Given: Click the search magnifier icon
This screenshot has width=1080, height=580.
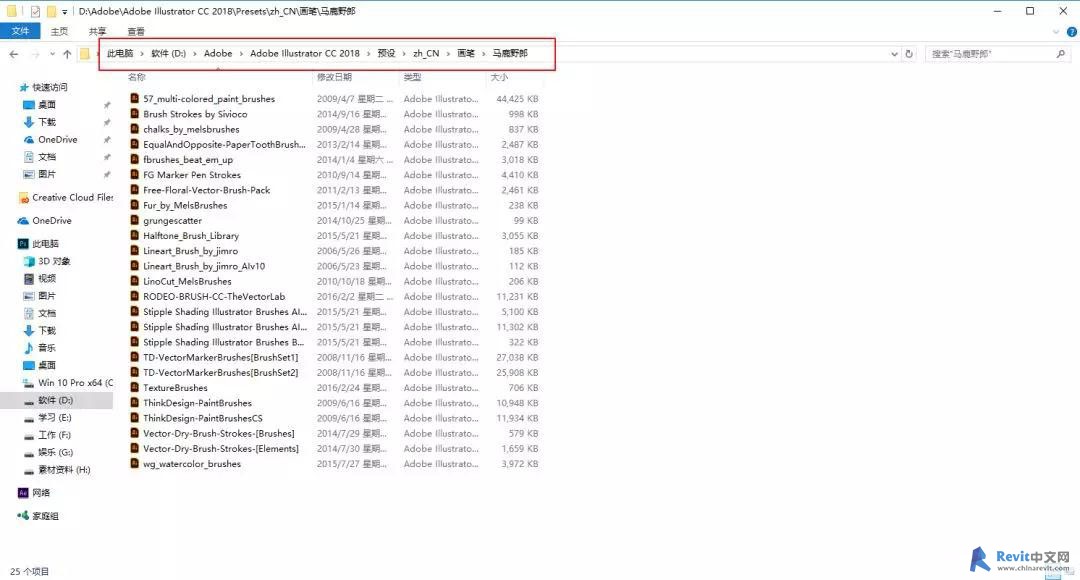Looking at the screenshot, I should (1061, 54).
